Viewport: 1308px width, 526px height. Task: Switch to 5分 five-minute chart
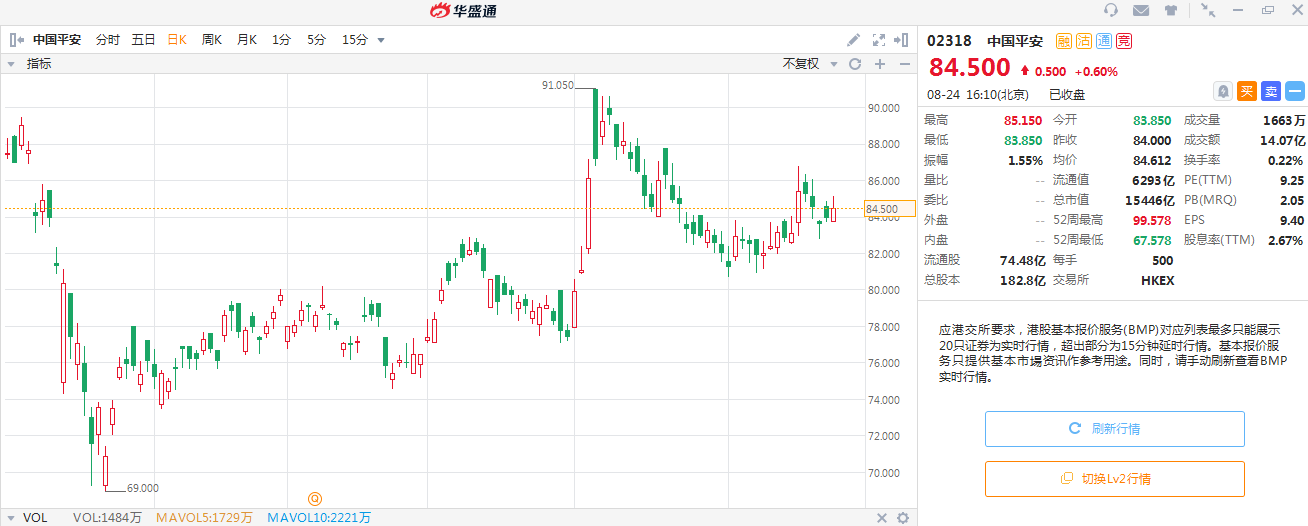(316, 40)
